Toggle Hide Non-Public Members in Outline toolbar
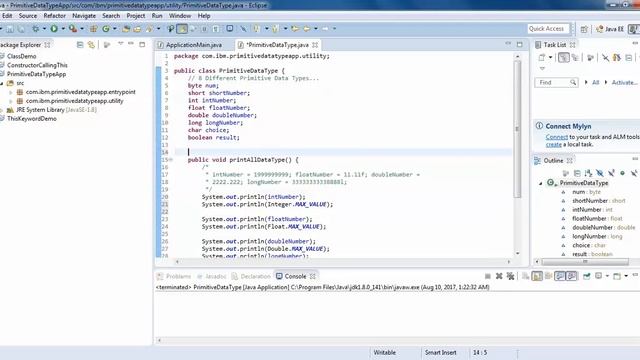Image resolution: width=640 pixels, height=360 pixels. click(x=622, y=173)
